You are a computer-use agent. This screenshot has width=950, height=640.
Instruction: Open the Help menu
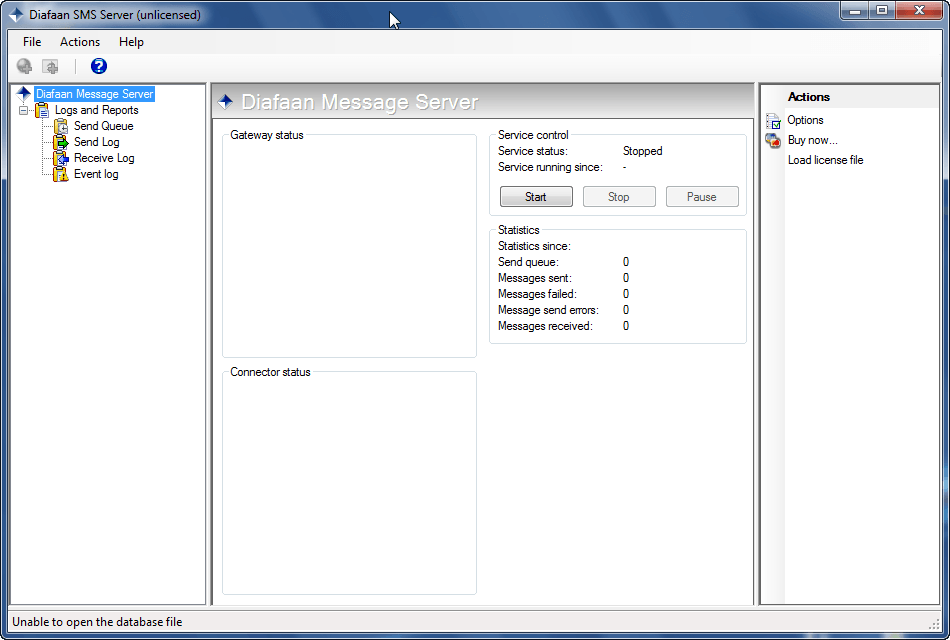point(131,42)
